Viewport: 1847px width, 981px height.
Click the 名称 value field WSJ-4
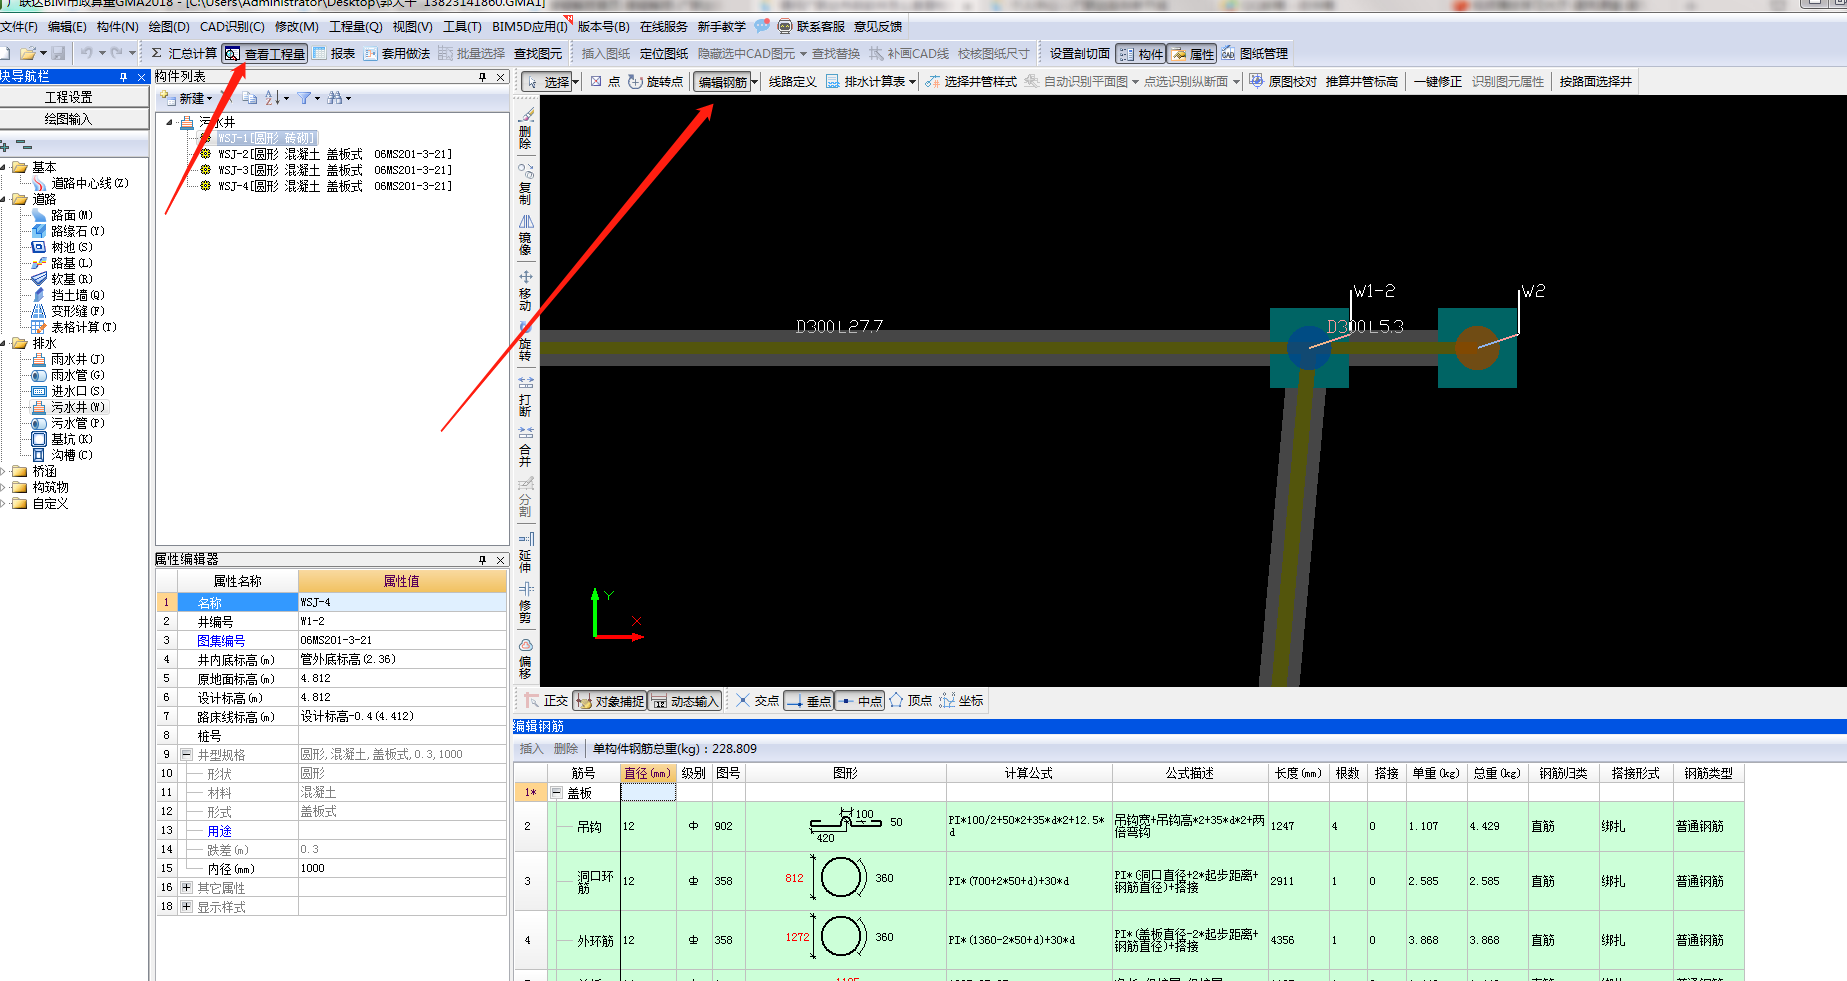[x=402, y=603]
